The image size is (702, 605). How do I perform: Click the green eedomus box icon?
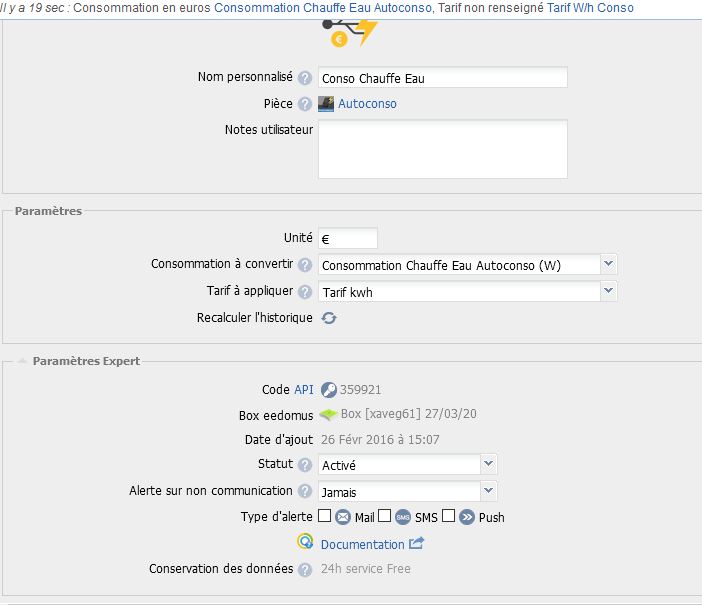(328, 415)
